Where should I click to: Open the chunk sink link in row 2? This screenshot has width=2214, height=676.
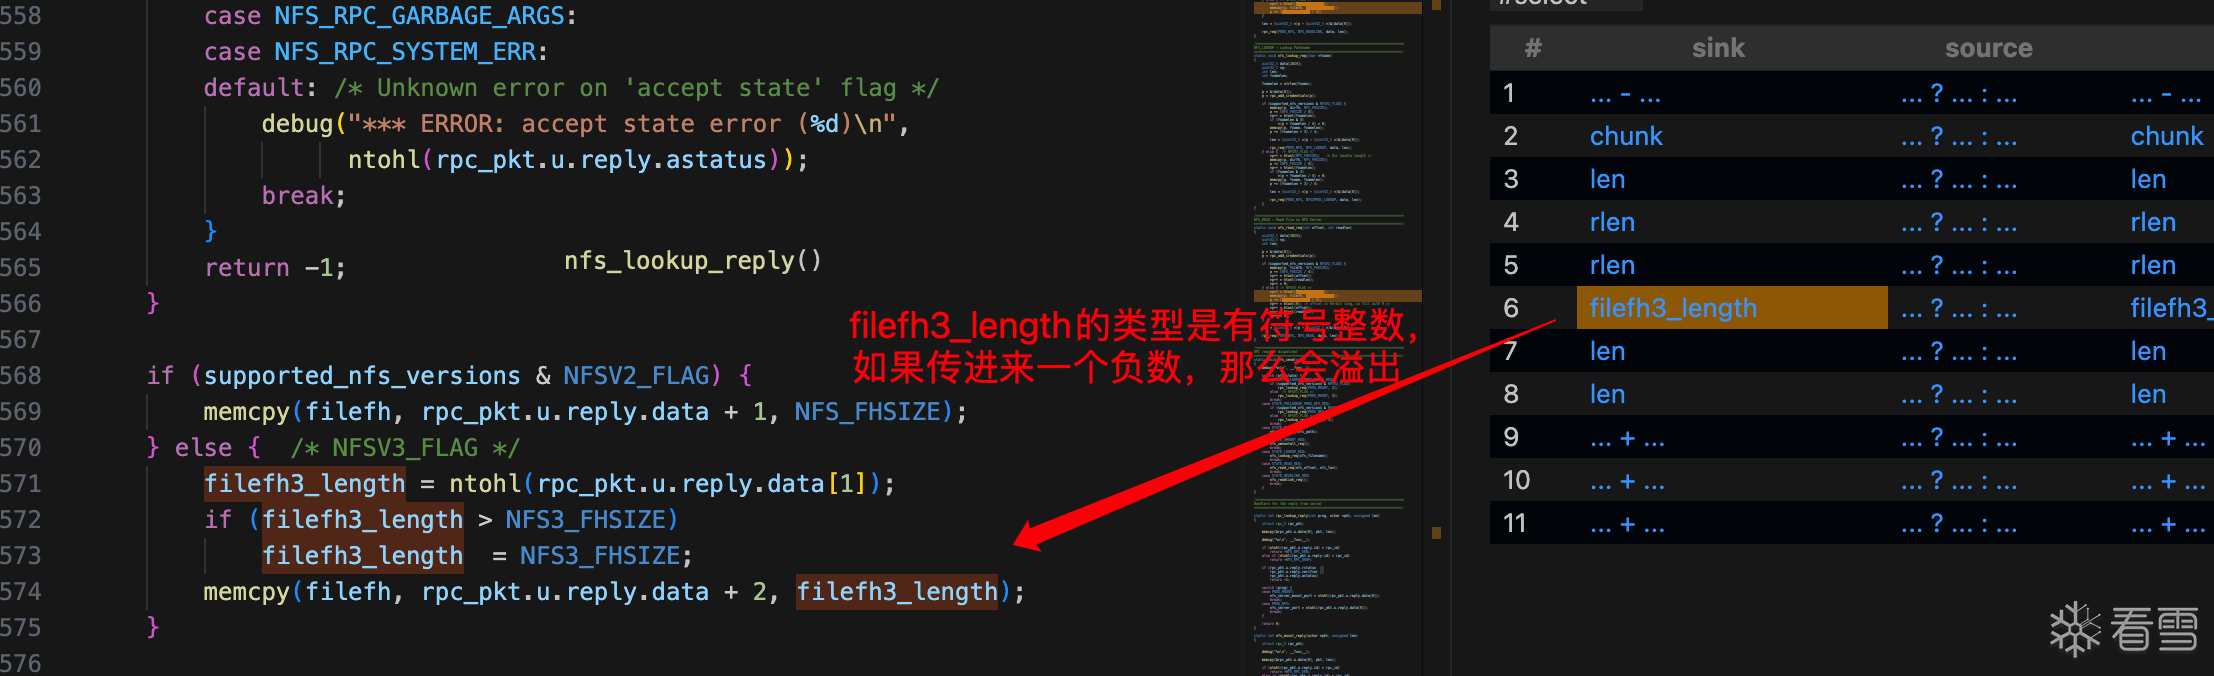pos(1626,136)
